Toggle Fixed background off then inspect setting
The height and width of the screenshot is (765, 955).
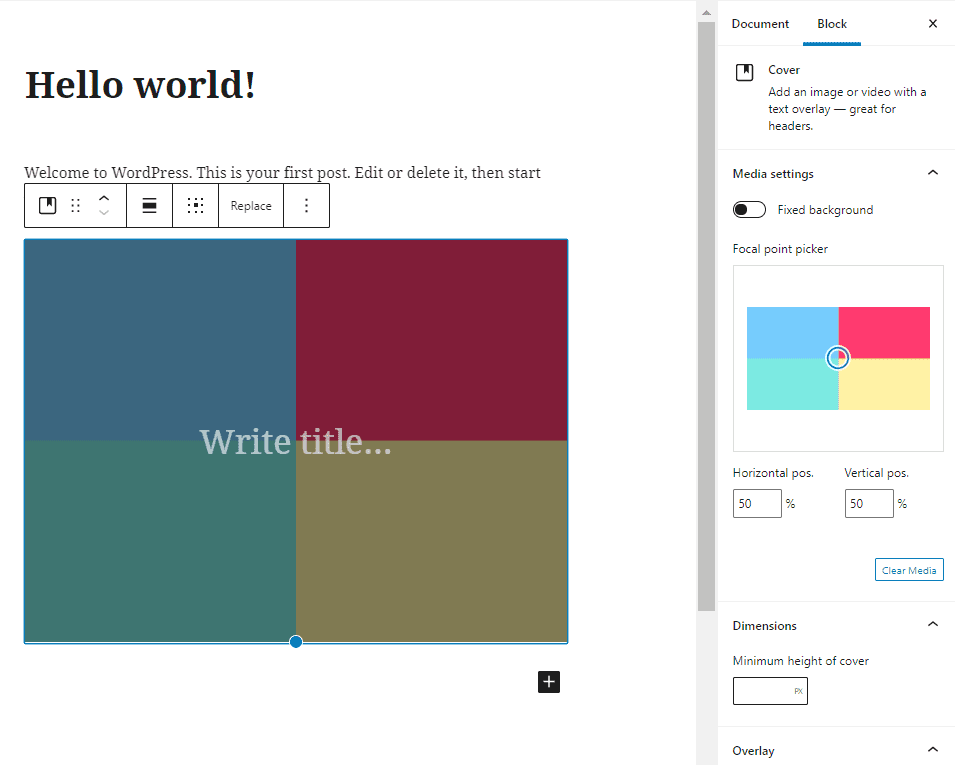point(749,209)
